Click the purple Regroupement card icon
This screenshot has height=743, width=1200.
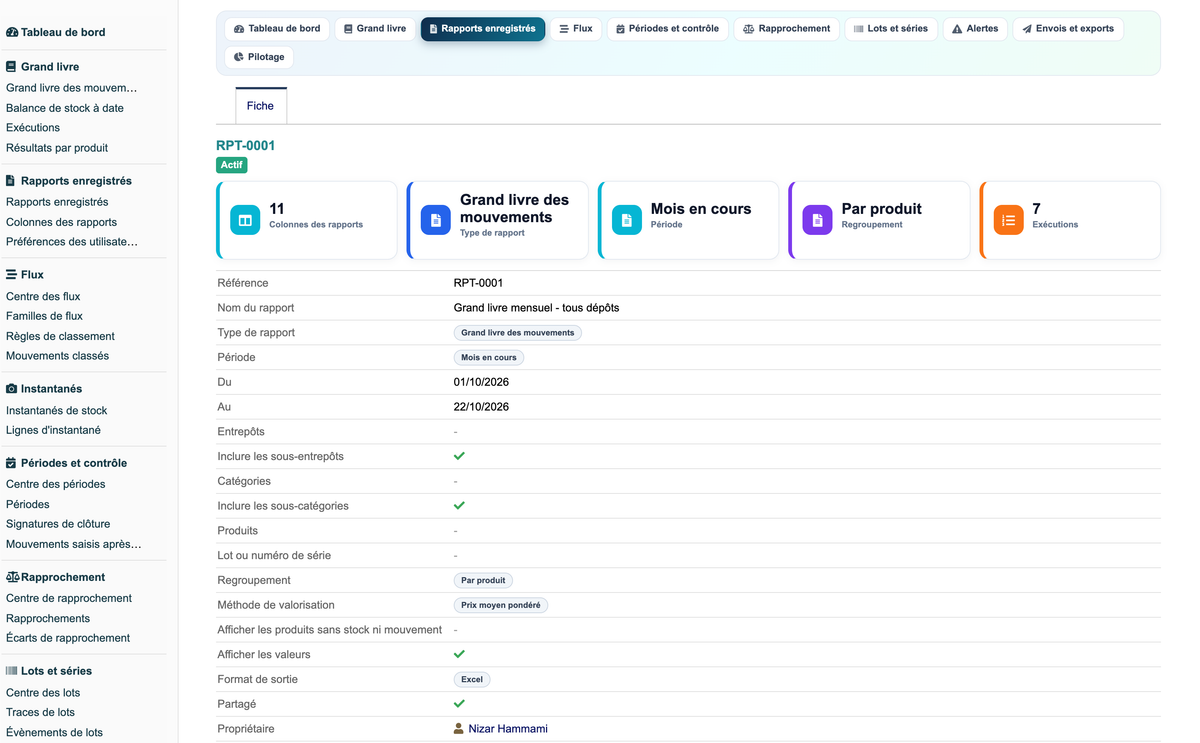pos(817,220)
